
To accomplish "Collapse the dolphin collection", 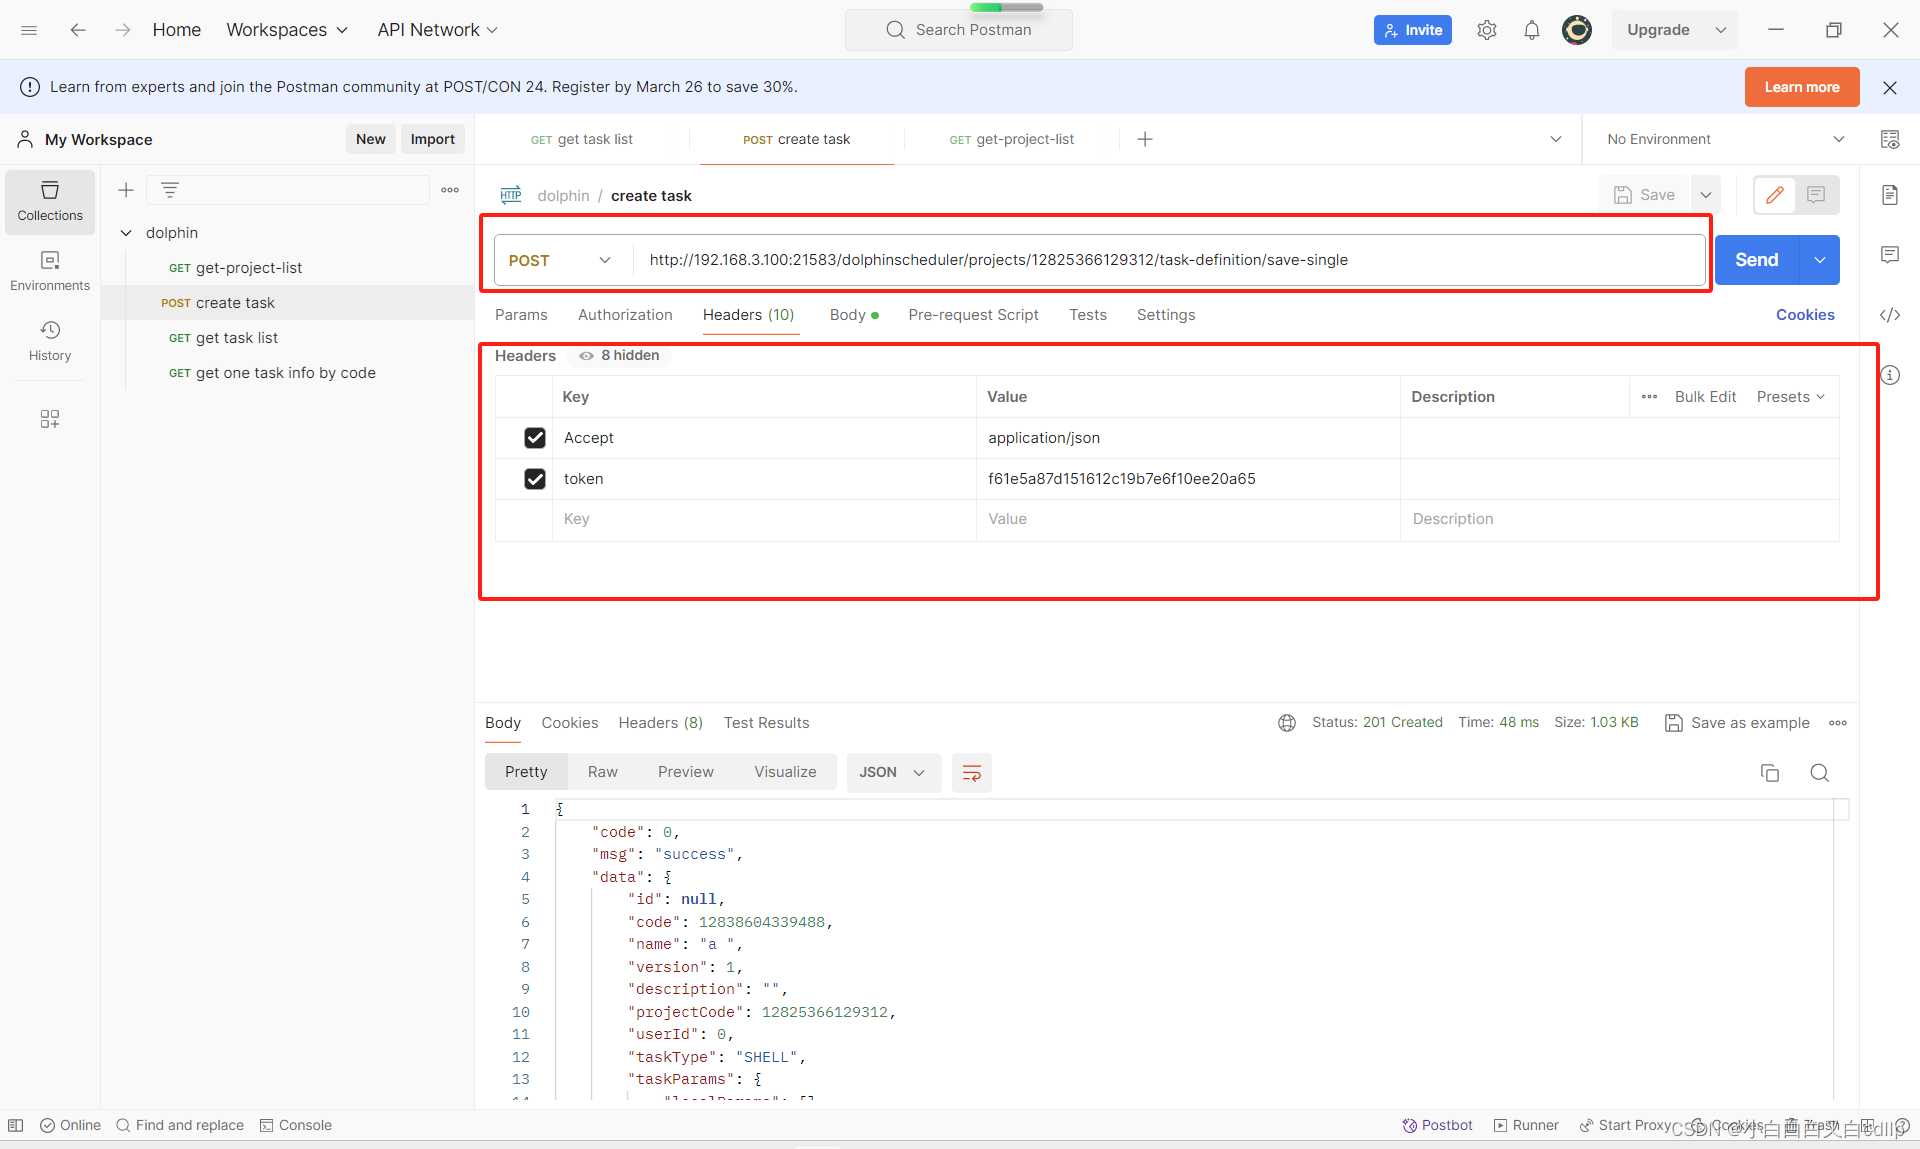I will (x=126, y=233).
